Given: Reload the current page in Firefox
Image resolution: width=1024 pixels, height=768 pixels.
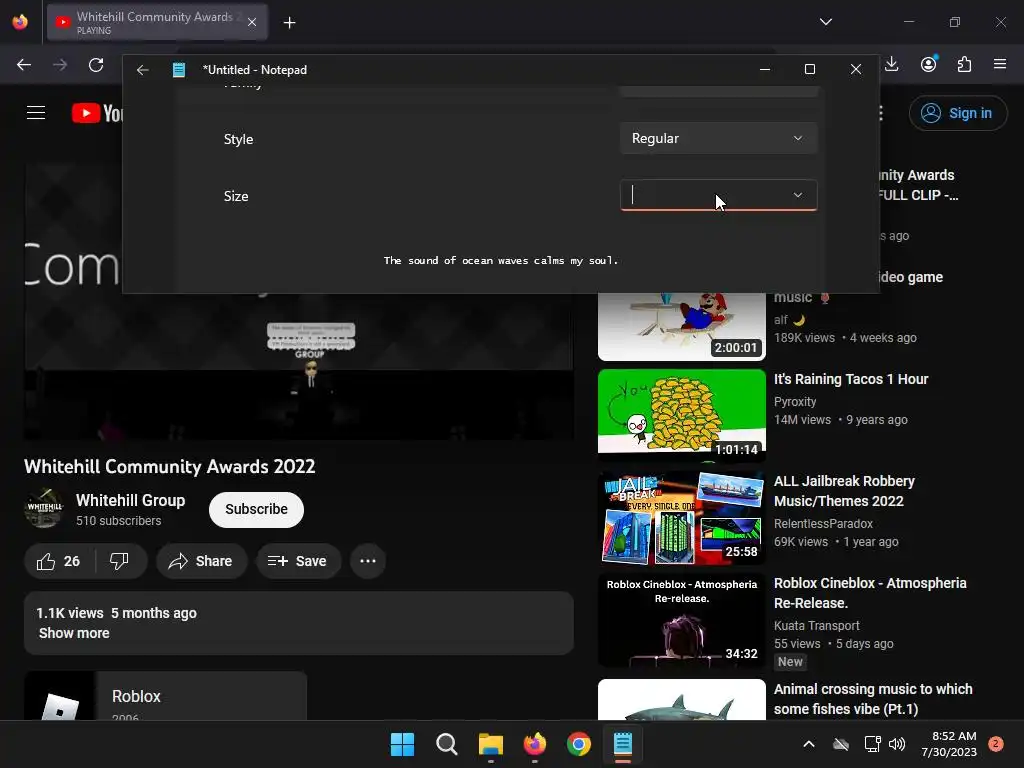Looking at the screenshot, I should [96, 65].
